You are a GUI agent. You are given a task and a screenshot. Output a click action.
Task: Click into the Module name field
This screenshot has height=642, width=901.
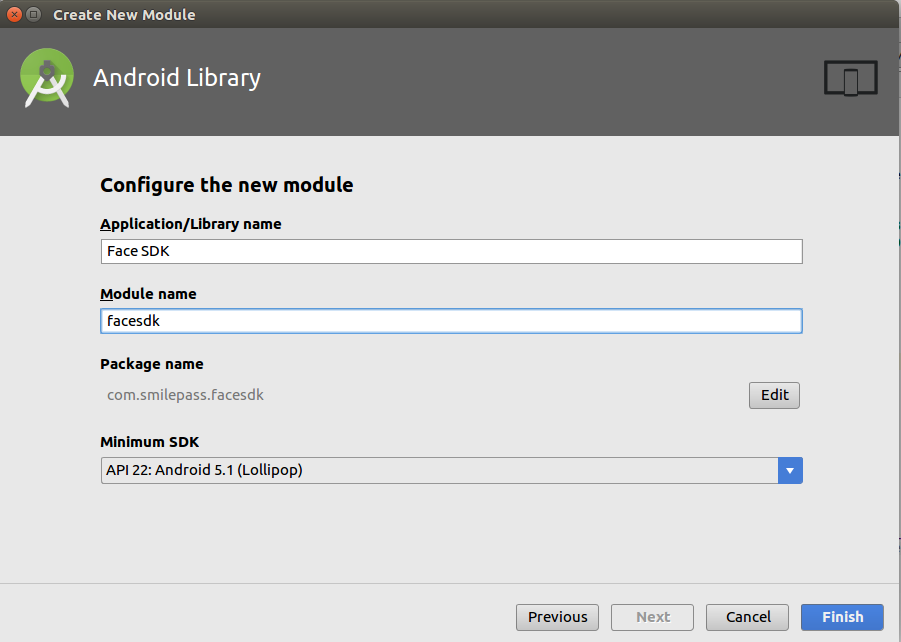click(x=452, y=321)
